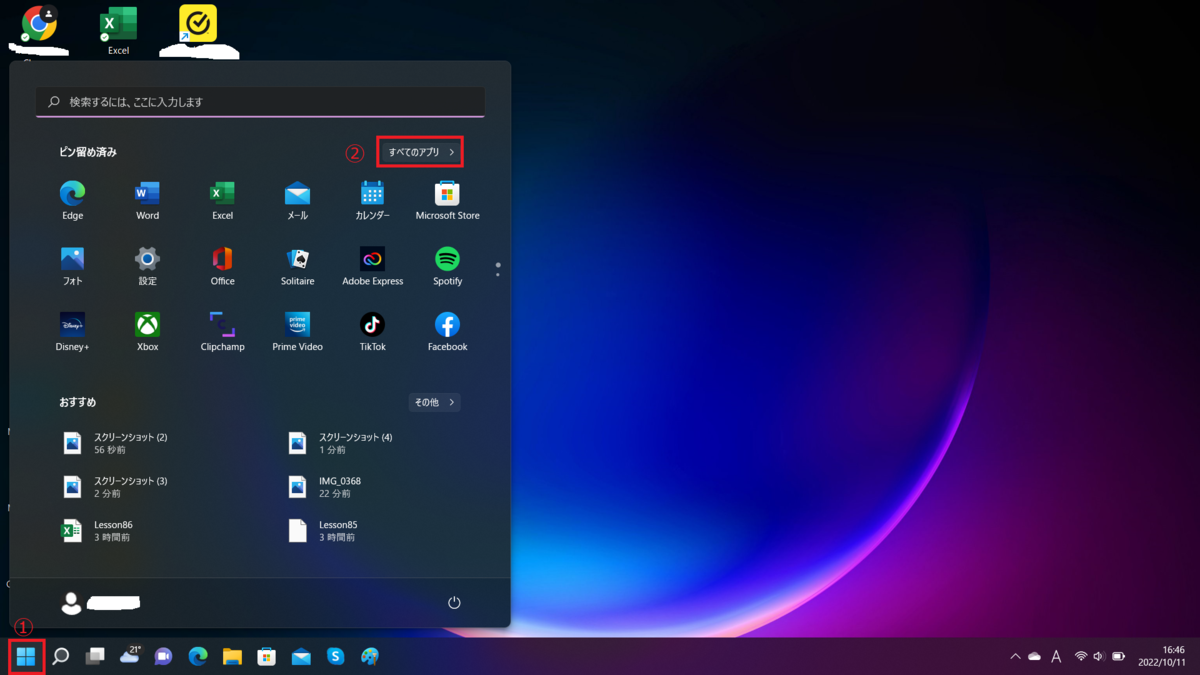Launch TikTok from pinned apps
This screenshot has width=1200, height=675.
[372, 332]
